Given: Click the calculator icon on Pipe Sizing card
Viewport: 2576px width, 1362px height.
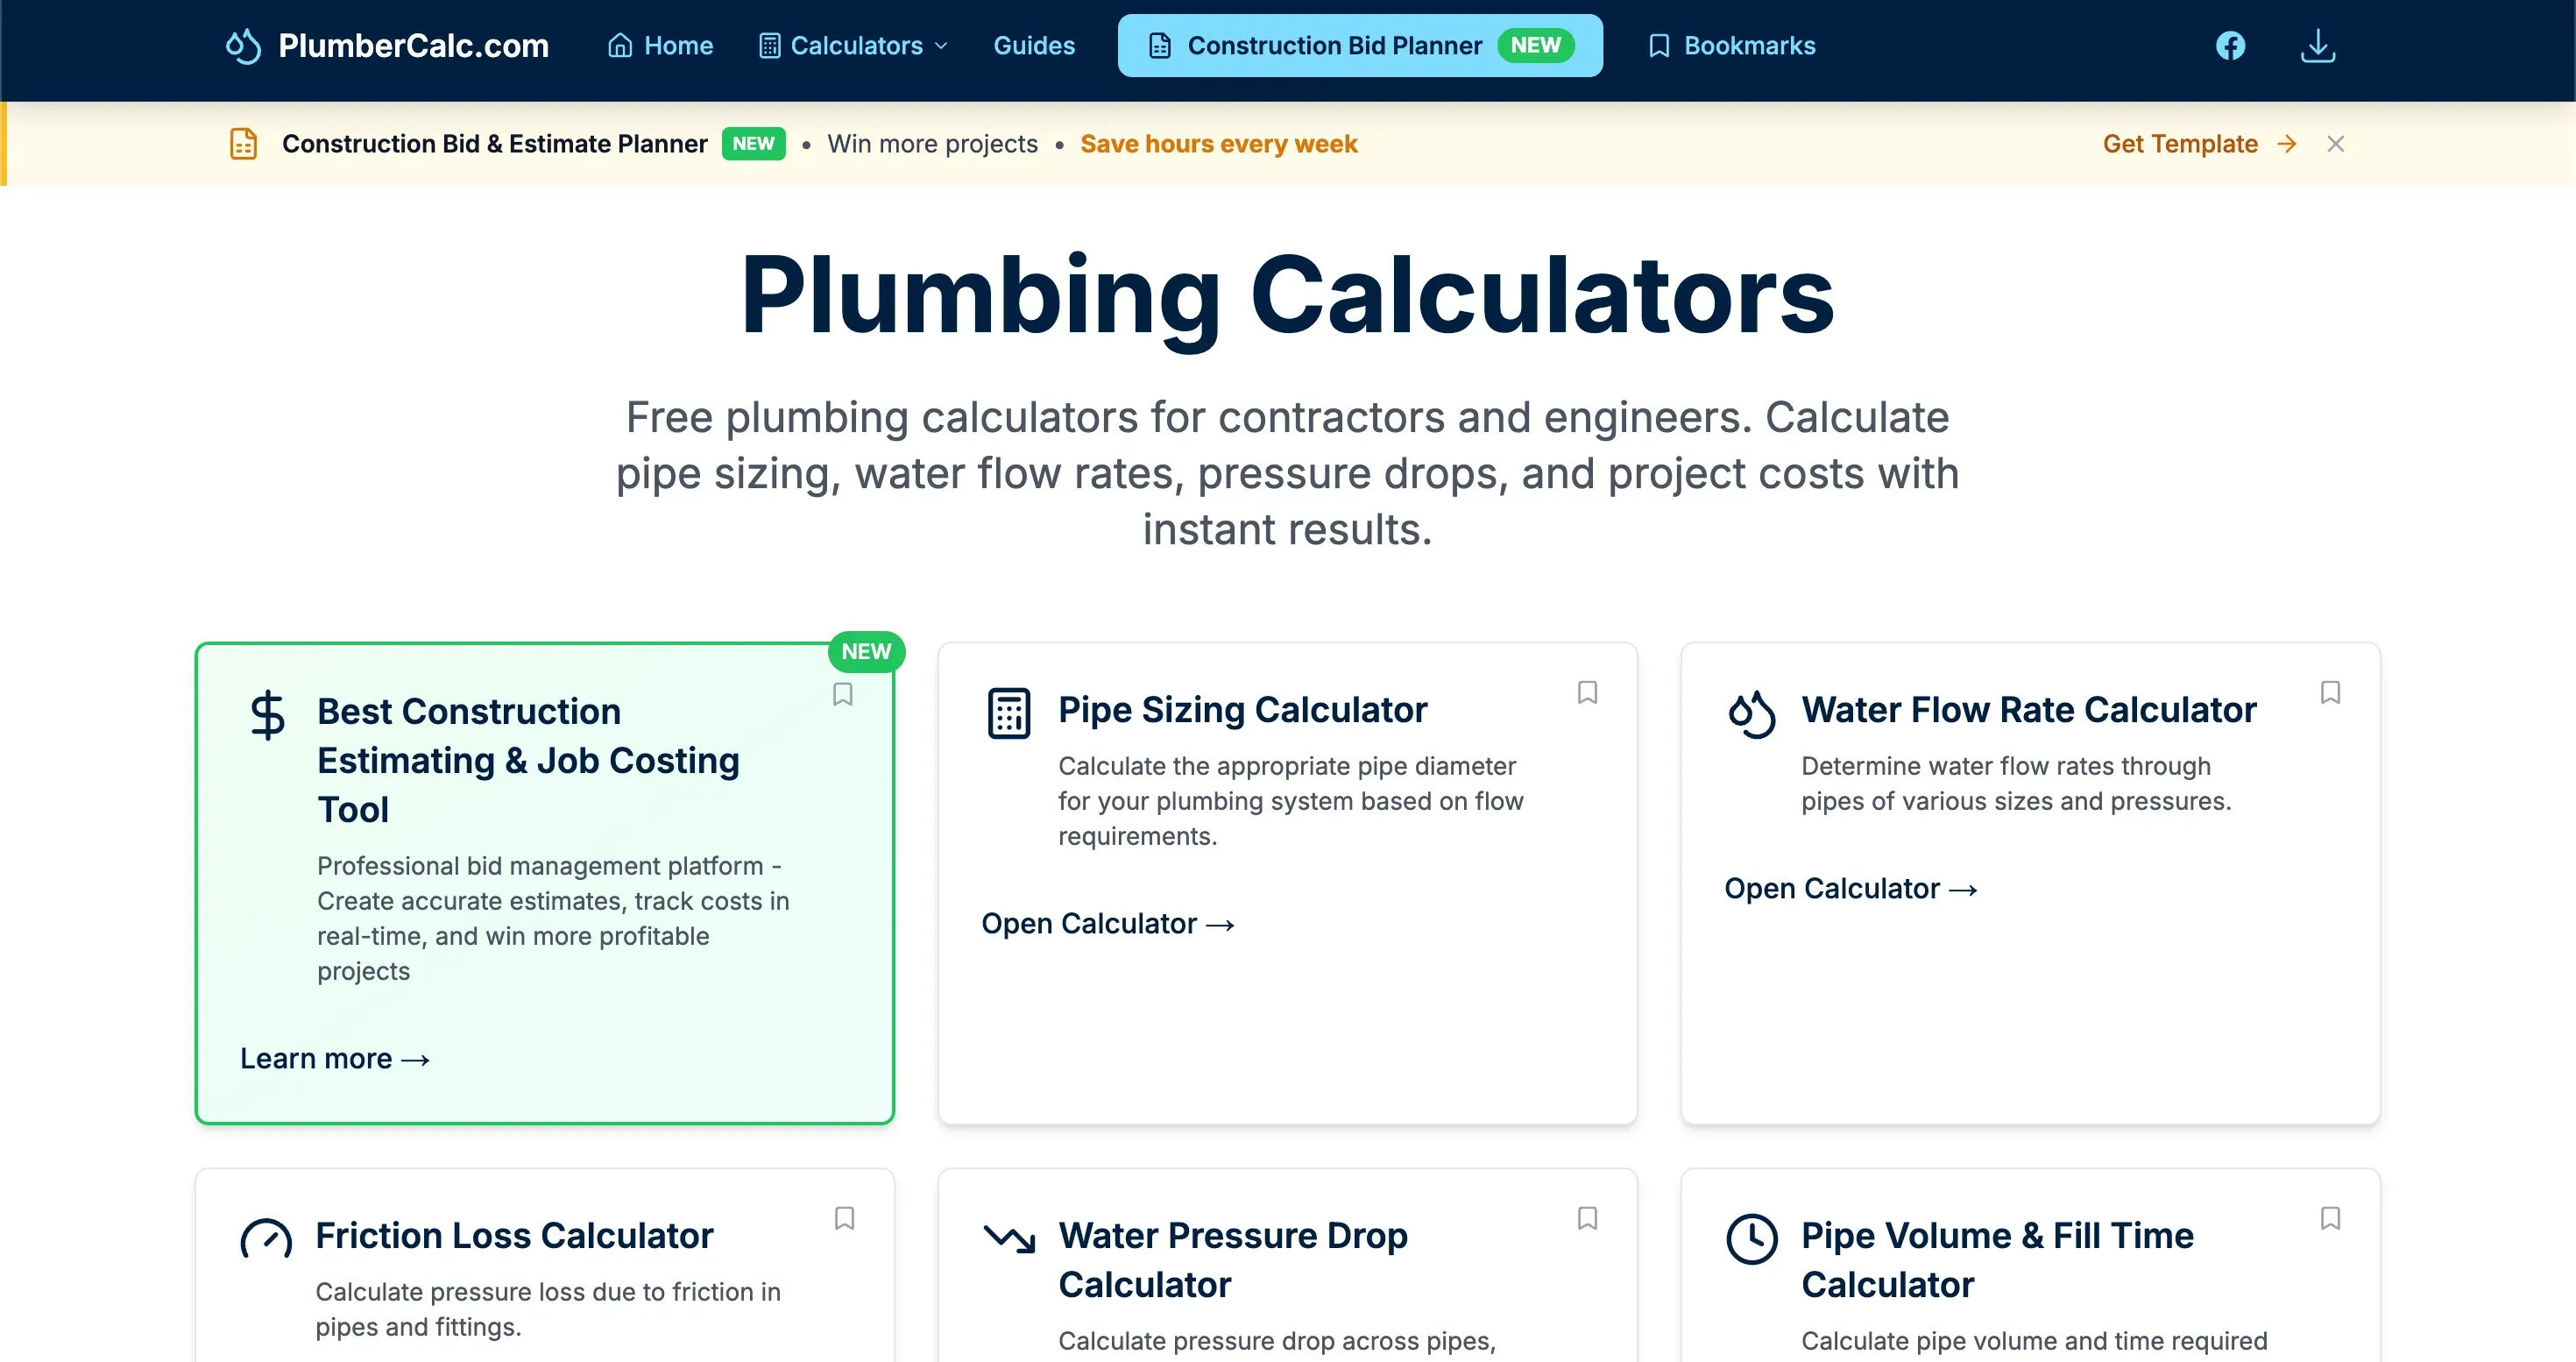Looking at the screenshot, I should (x=1008, y=713).
